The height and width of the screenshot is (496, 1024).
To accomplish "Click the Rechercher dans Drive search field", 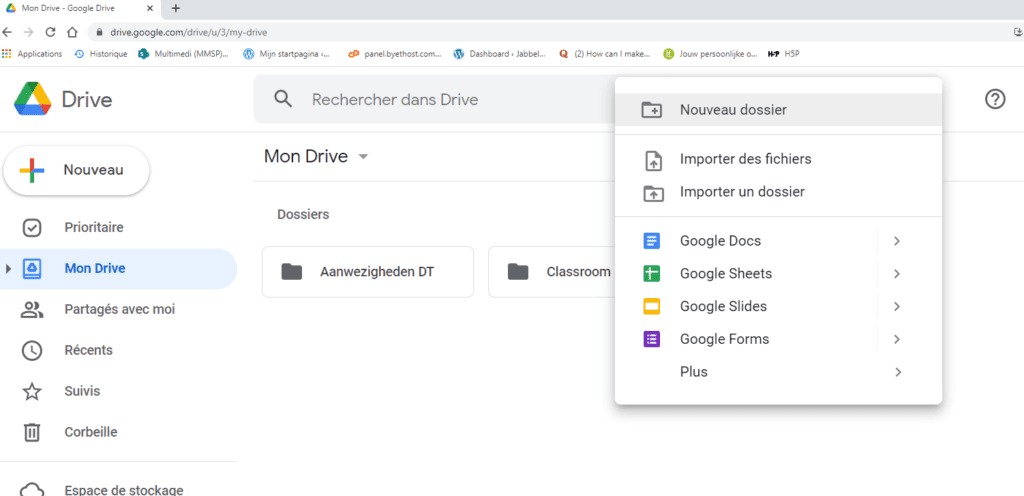I will (x=434, y=99).
